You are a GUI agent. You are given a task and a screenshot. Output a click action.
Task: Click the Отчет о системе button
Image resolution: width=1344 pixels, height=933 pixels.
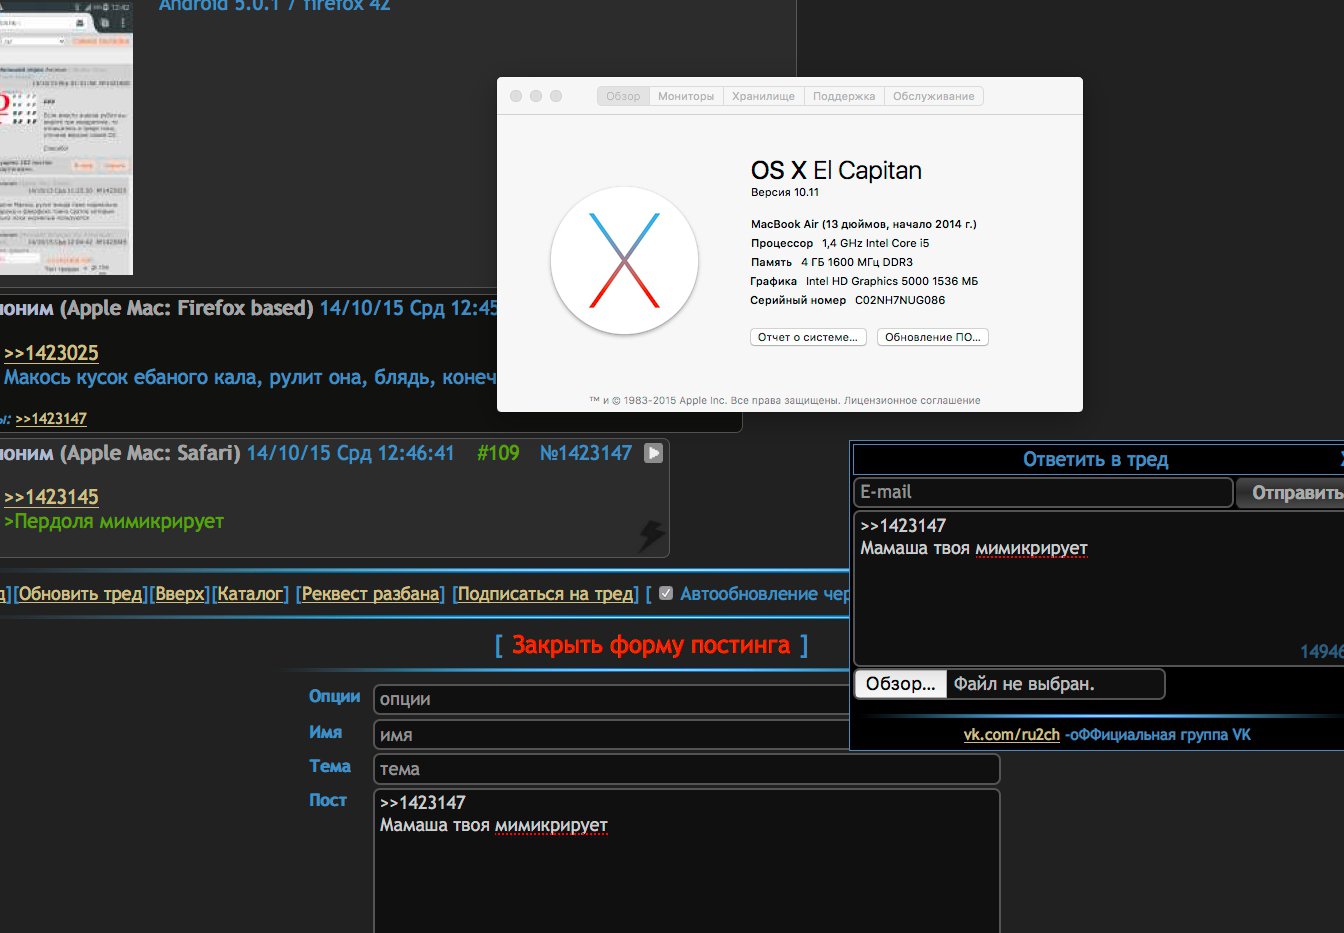click(x=808, y=337)
